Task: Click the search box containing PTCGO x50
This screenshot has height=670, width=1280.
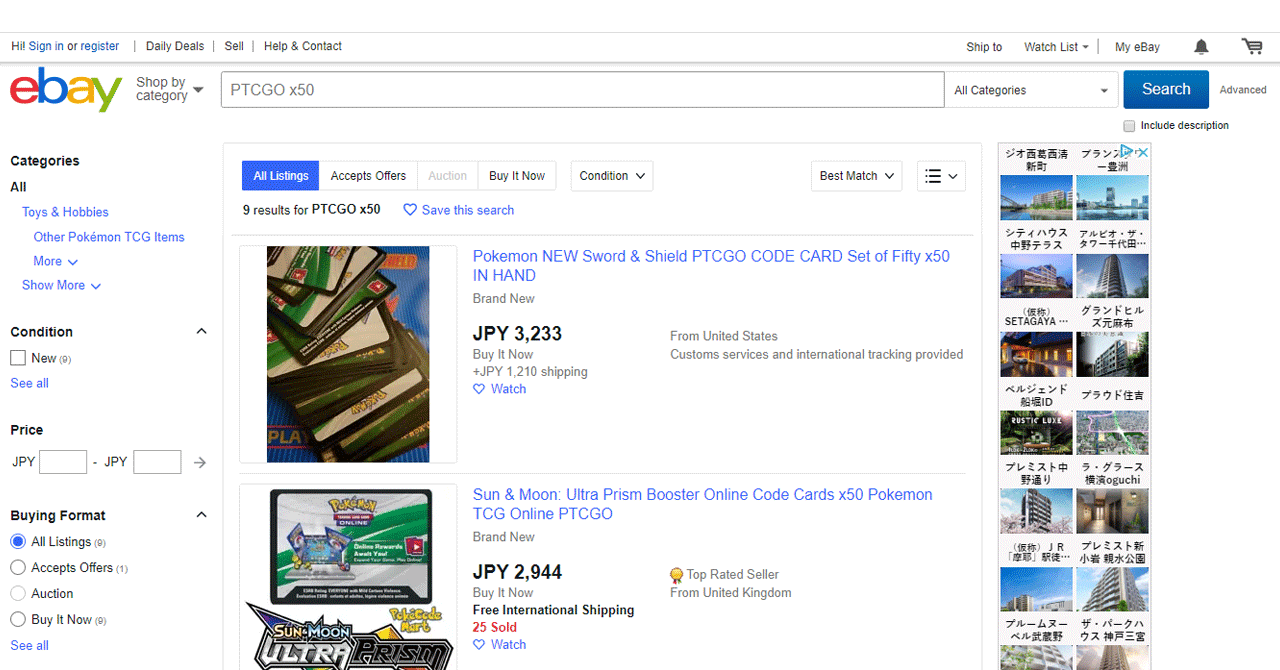Action: point(582,90)
